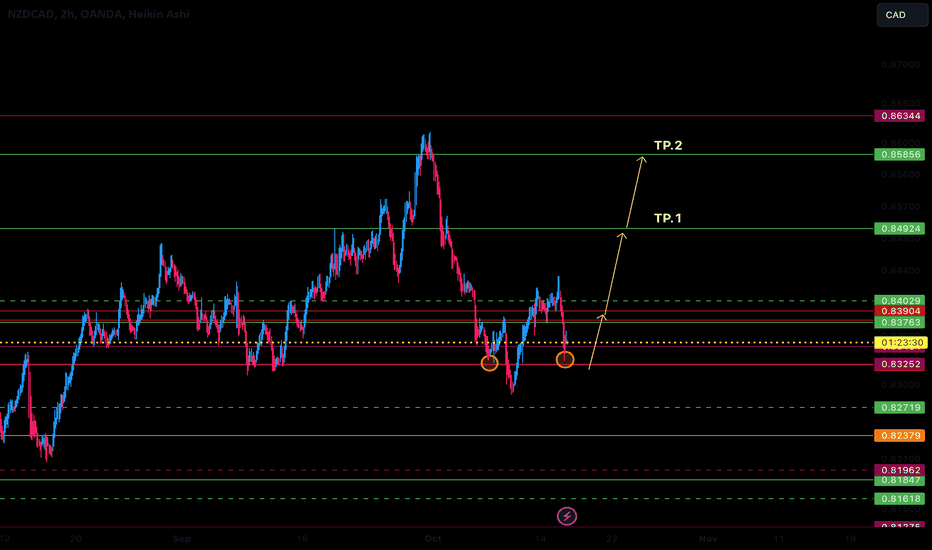This screenshot has width=932, height=550.
Task: Click the TP.2 text label
Action: [668, 145]
